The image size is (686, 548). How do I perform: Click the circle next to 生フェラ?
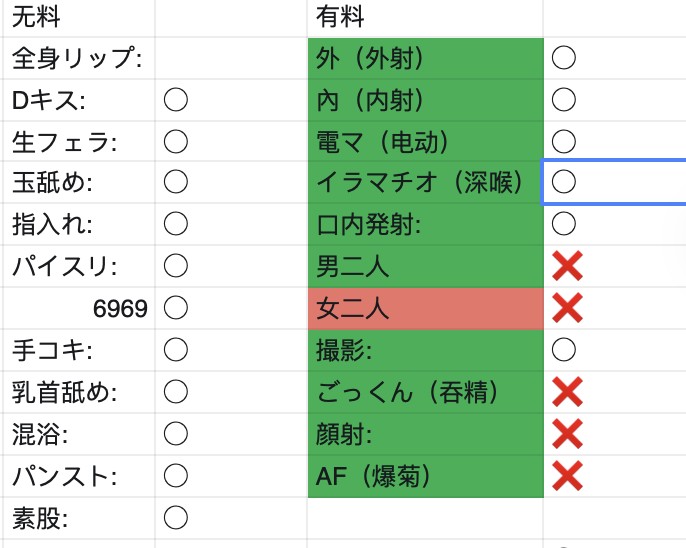[x=176, y=142]
